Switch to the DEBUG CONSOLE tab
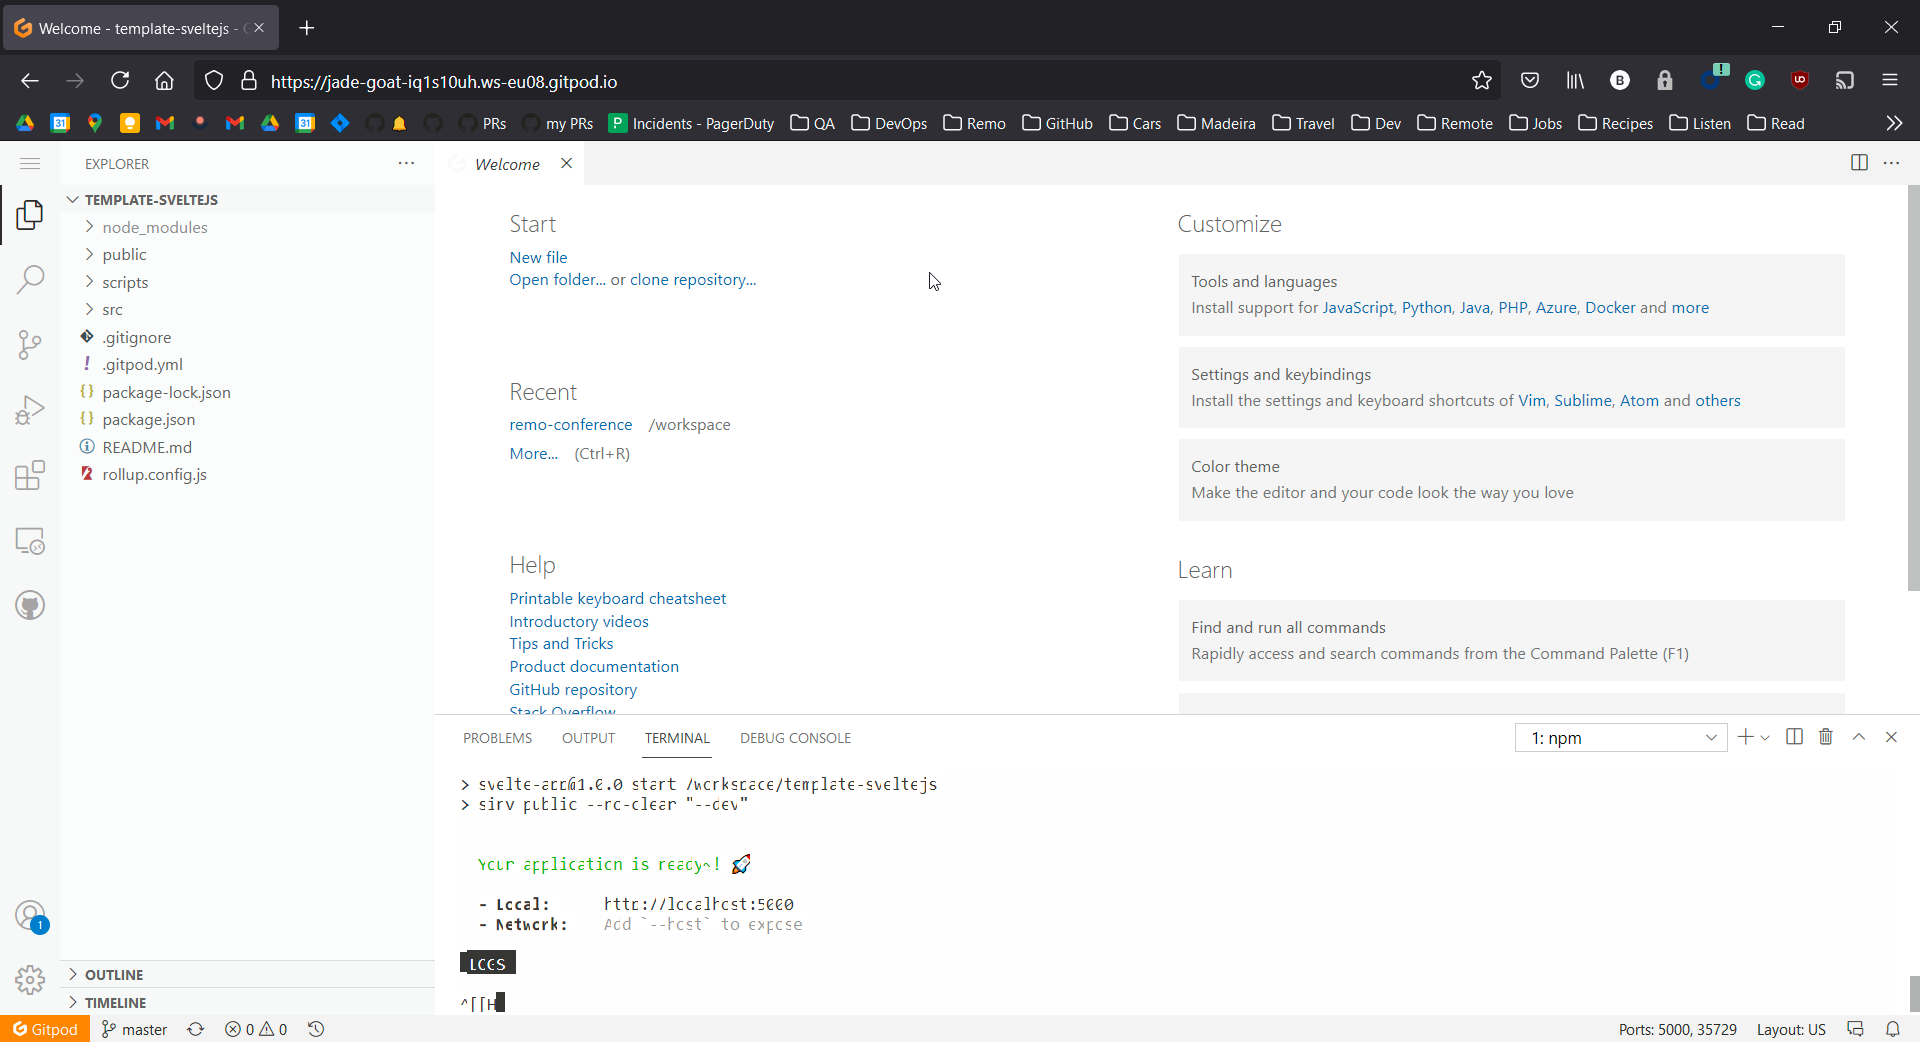1920x1042 pixels. click(x=794, y=738)
